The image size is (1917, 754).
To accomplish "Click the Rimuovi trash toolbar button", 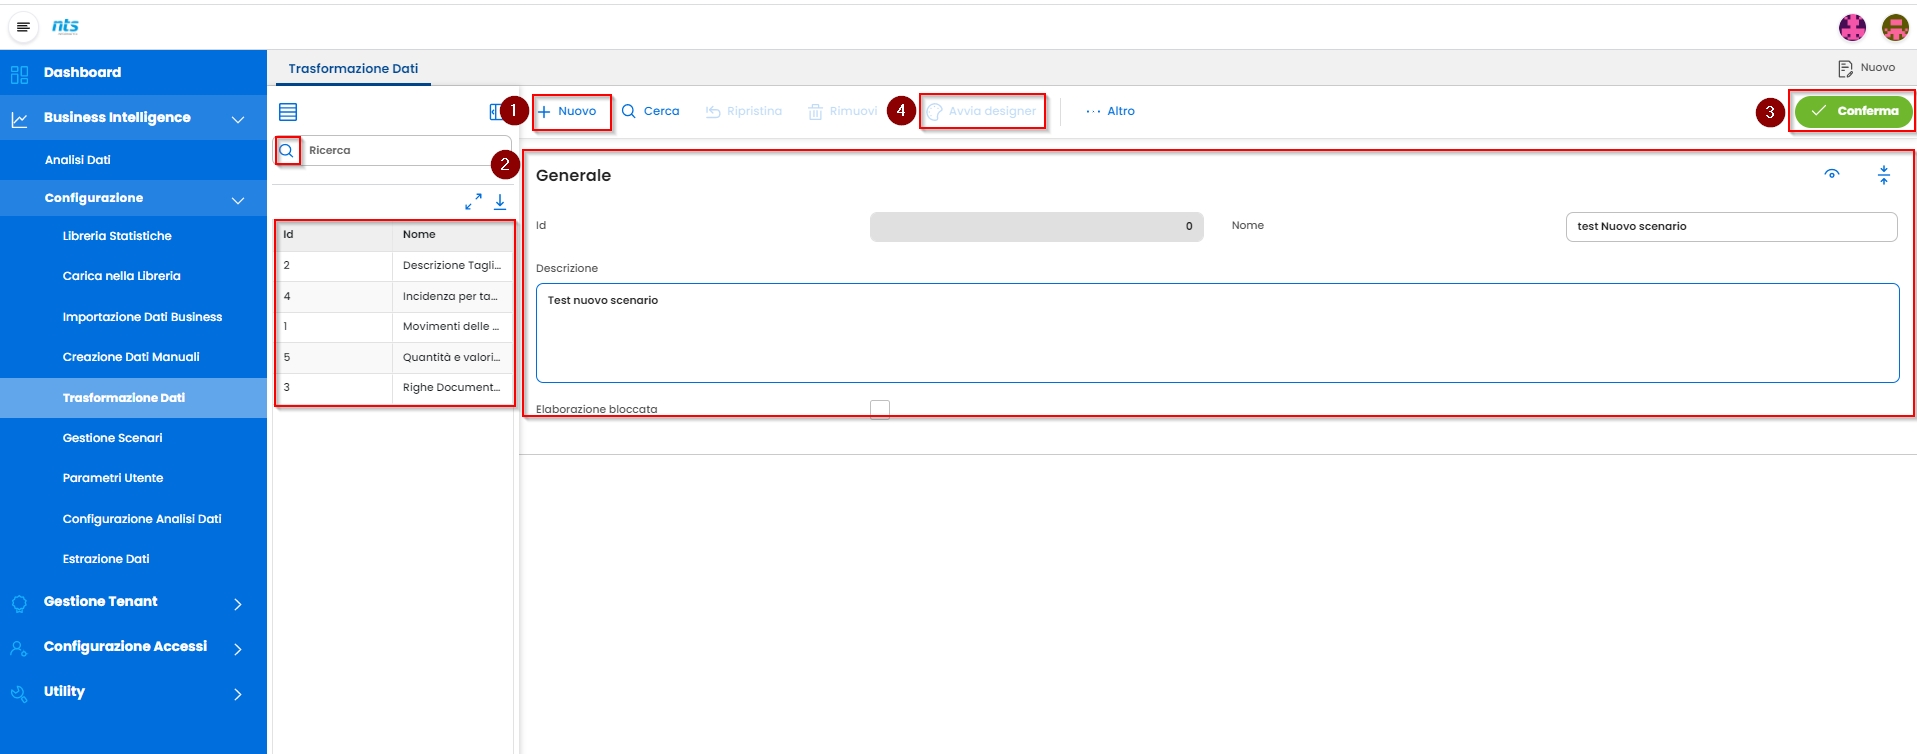I will coord(842,111).
